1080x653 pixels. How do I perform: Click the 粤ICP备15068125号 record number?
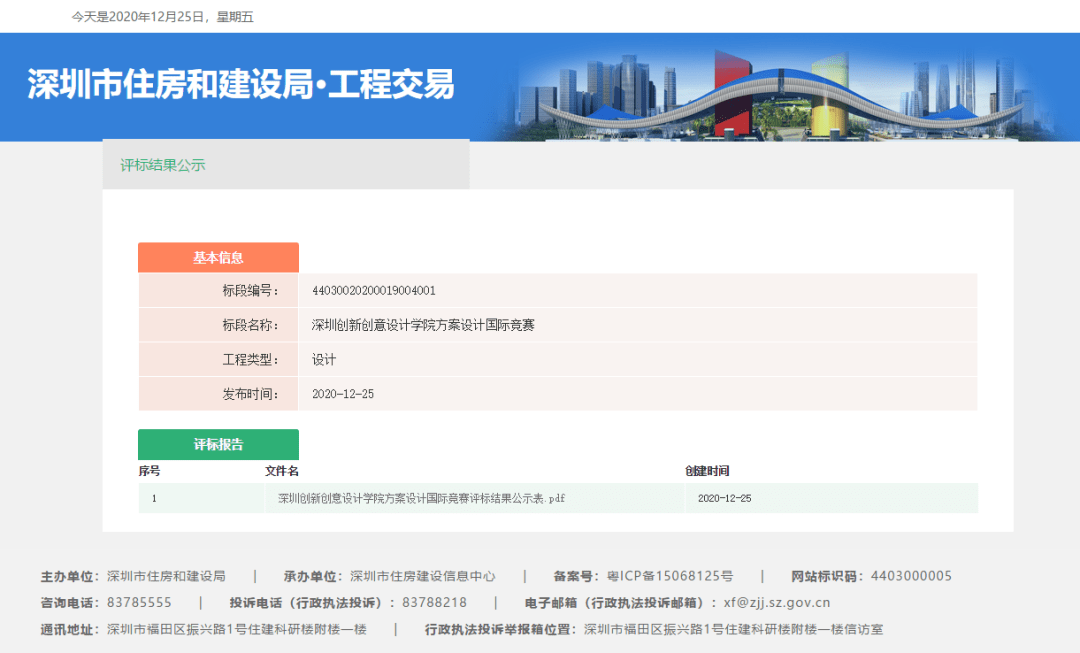(670, 576)
